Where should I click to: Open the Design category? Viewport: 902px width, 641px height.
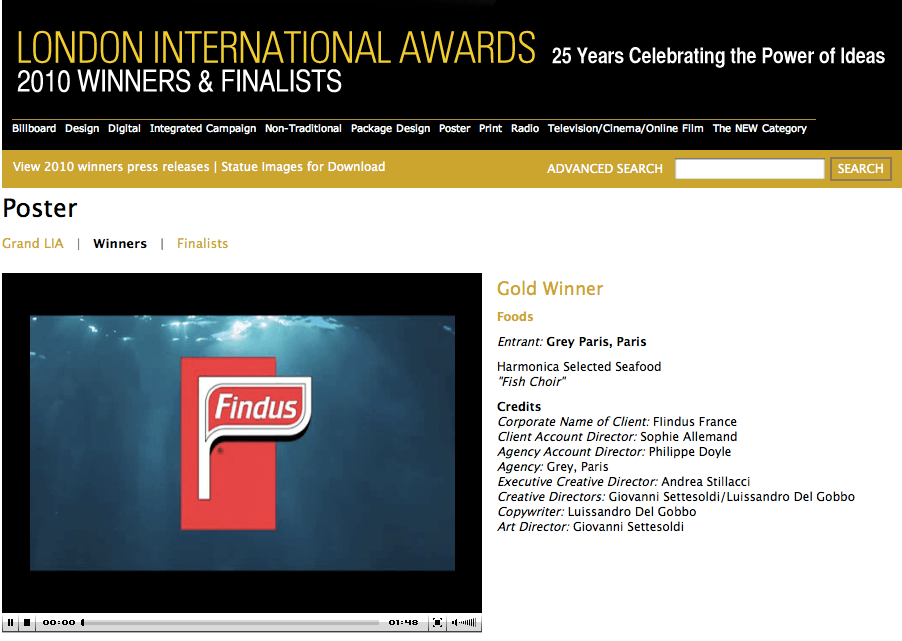(82, 128)
